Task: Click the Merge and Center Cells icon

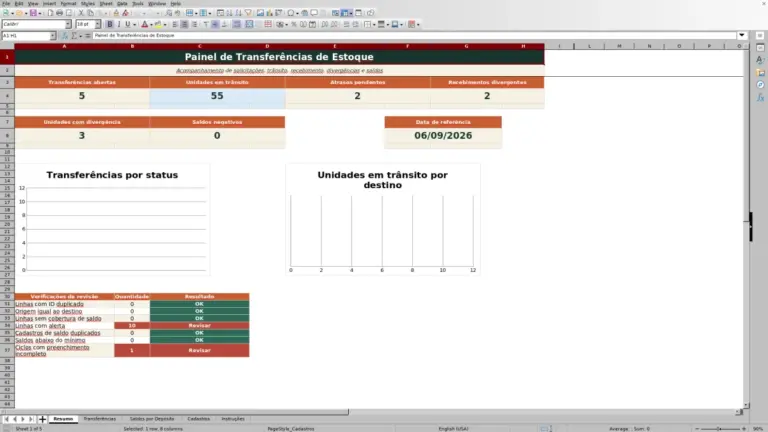Action: 249,24
